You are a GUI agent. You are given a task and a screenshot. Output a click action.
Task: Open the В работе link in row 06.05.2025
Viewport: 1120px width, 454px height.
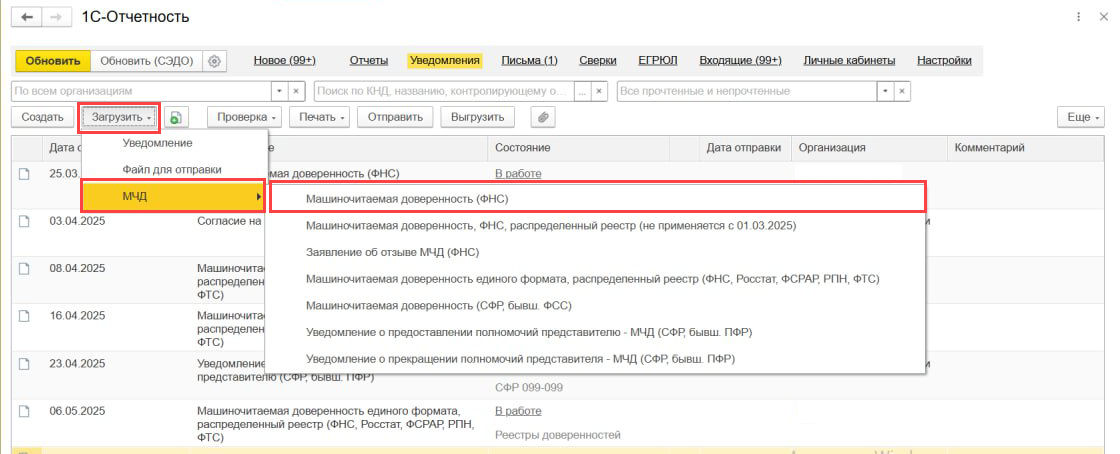click(x=518, y=411)
